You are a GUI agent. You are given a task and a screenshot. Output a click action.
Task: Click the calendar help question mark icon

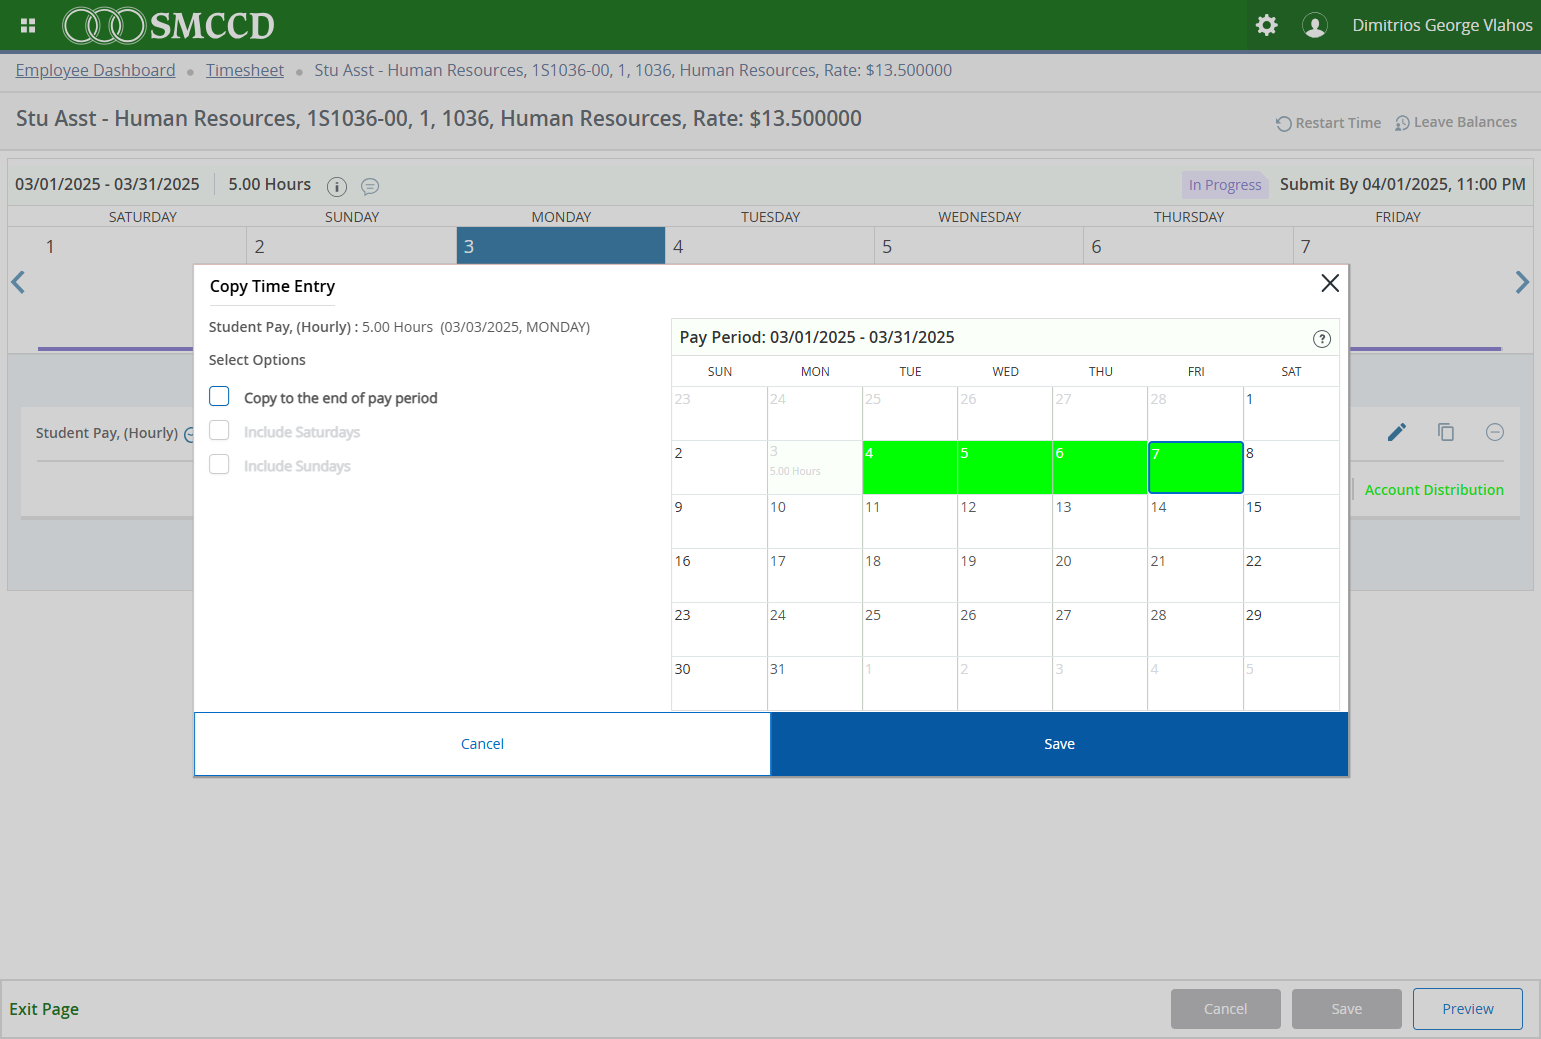pos(1322,339)
